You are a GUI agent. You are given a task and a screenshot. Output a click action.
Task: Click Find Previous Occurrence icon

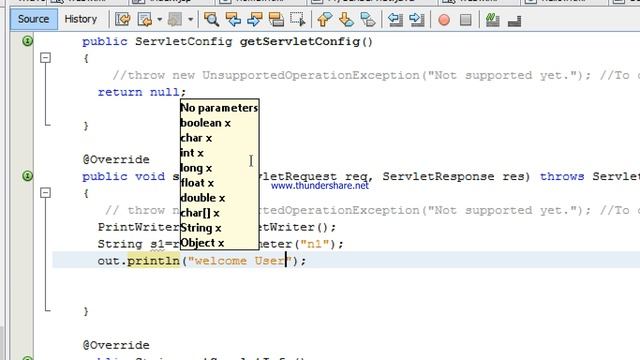pos(233,19)
